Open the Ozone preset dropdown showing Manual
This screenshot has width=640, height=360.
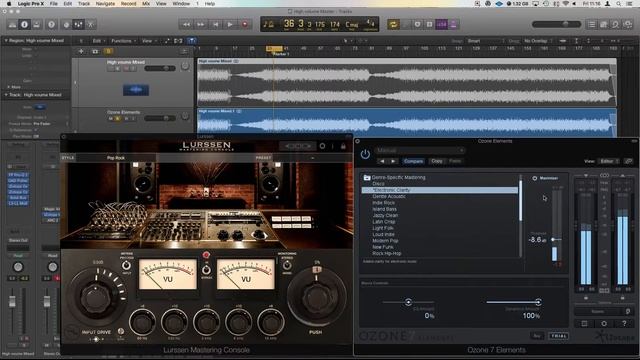420,150
